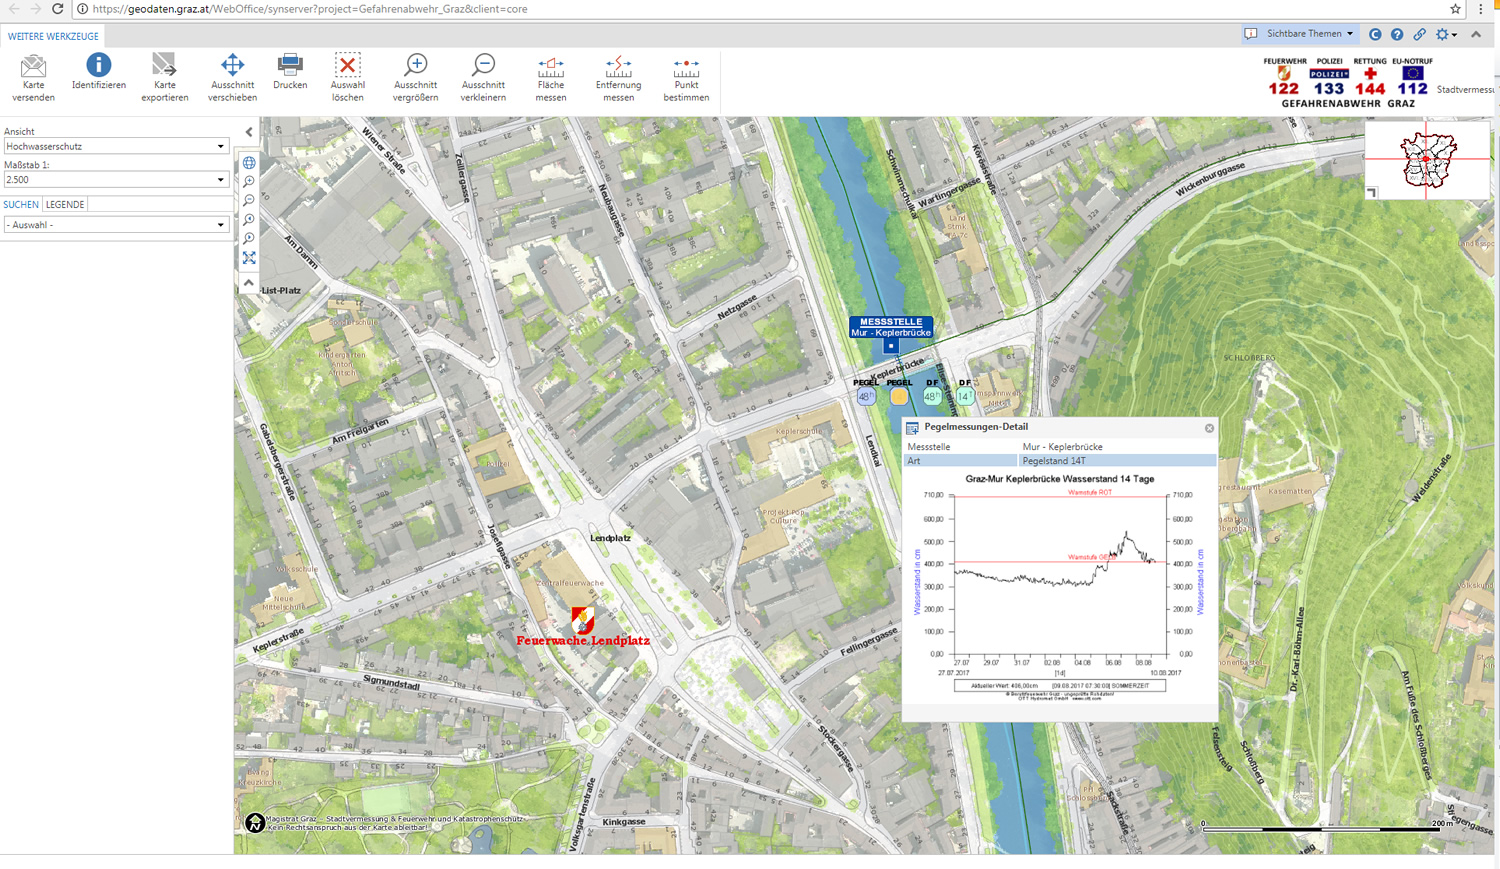Viewport: 1500px width, 869px height.
Task: Click the full extent globe icon
Action: coord(248,162)
